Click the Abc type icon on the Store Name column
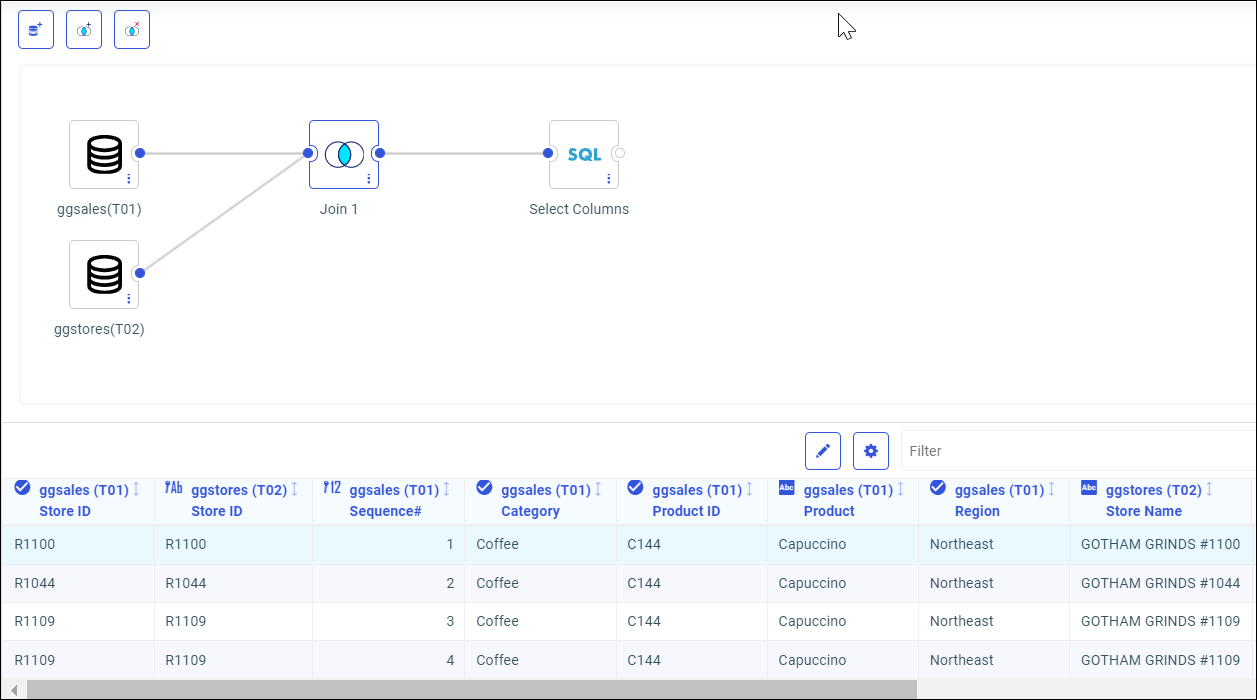The image size is (1257, 700). pos(1089,488)
